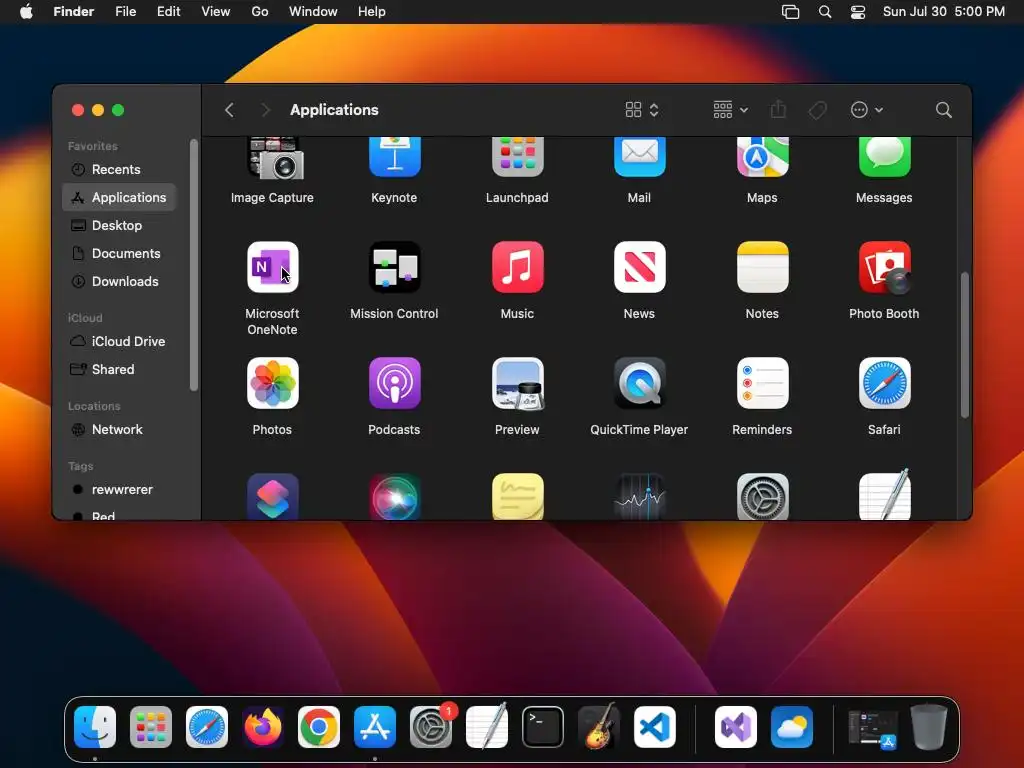This screenshot has height=768, width=1024.
Task: Open the Keynote app icon
Action: coord(394,157)
